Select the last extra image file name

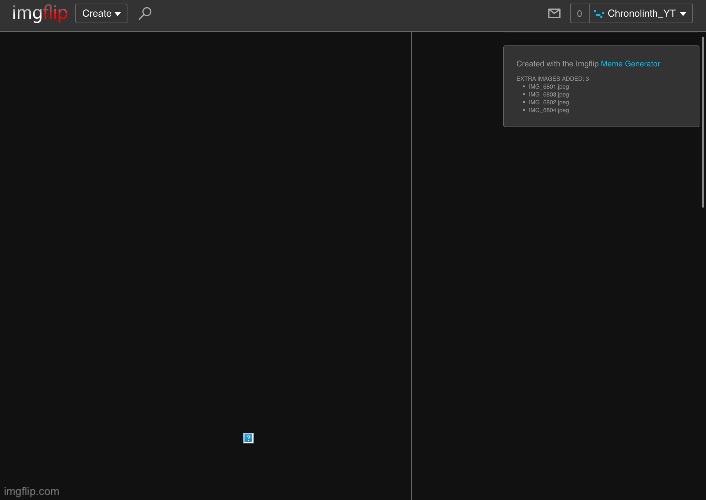[548, 110]
